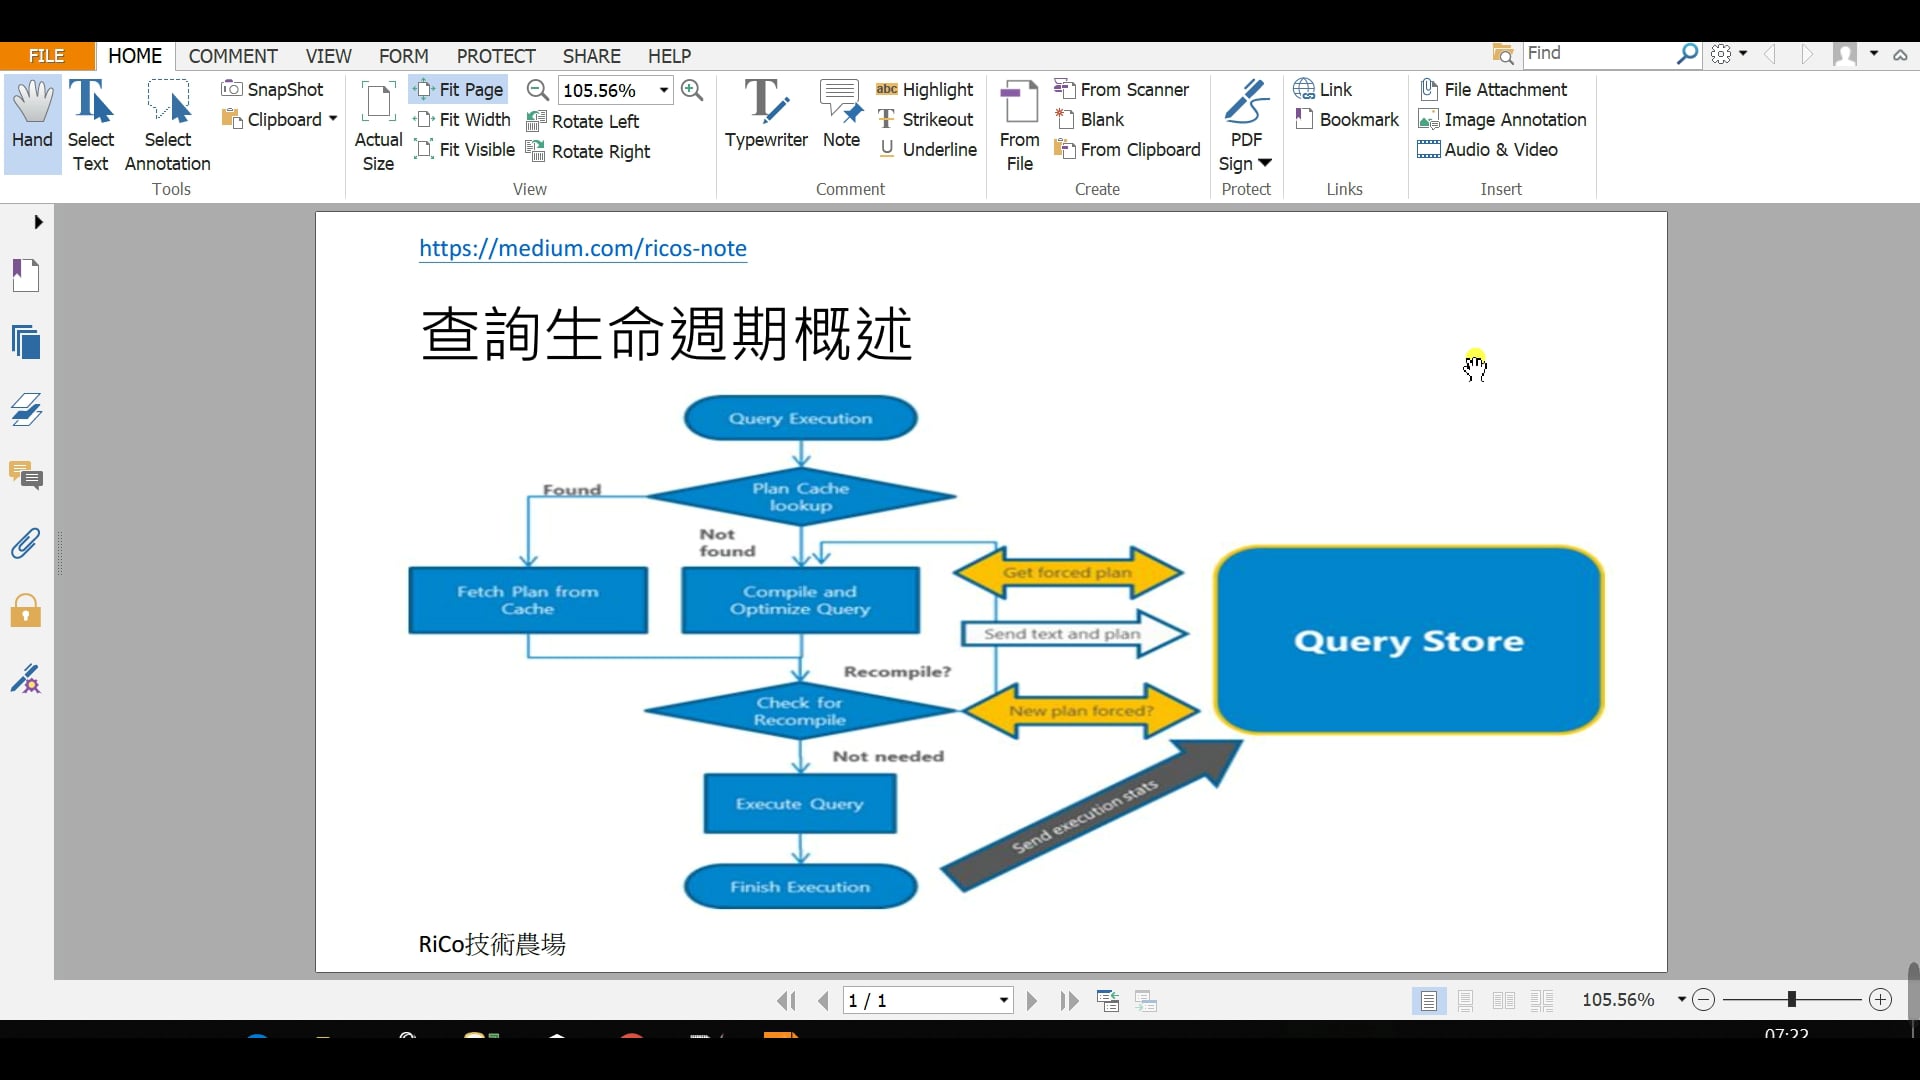
Task: Open the COMMENT ribbon tab
Action: click(x=233, y=56)
